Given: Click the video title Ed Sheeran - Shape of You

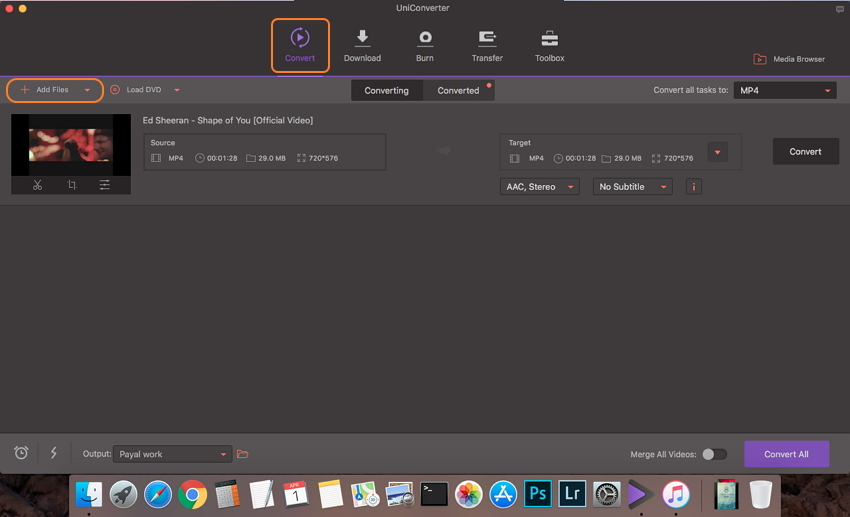Looking at the screenshot, I should pyautogui.click(x=228, y=120).
